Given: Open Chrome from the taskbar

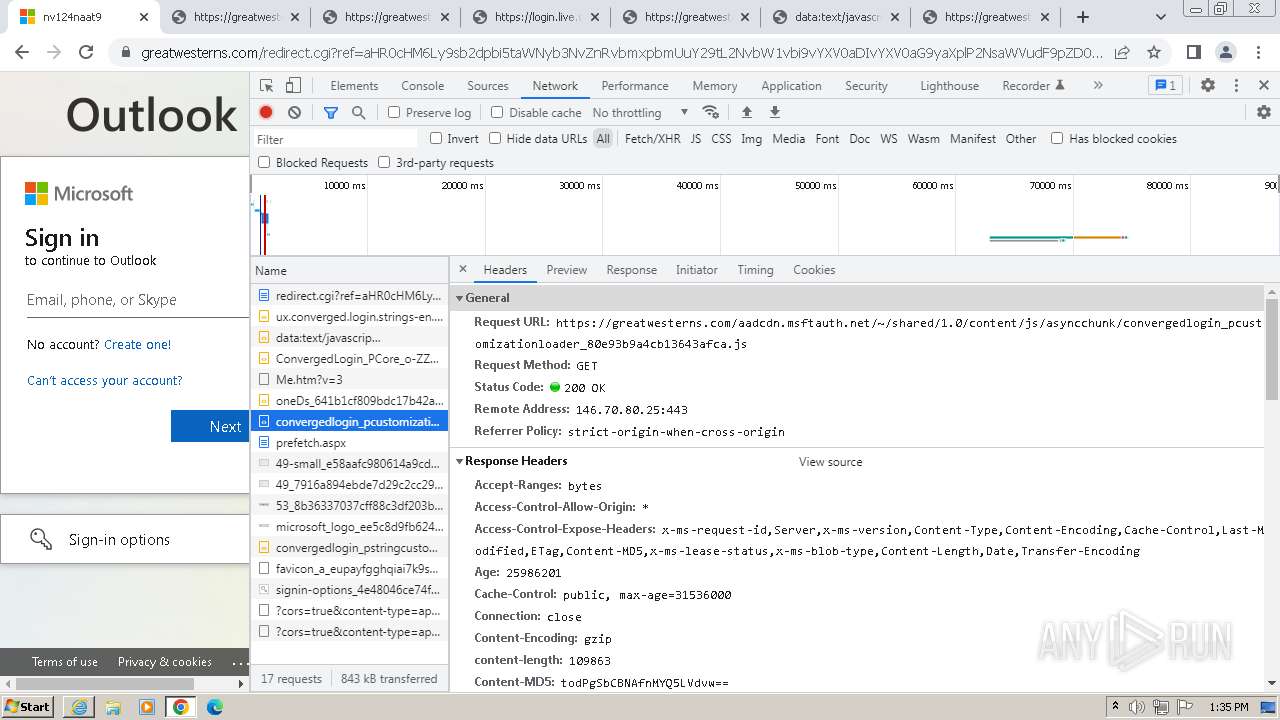Looking at the screenshot, I should point(181,707).
